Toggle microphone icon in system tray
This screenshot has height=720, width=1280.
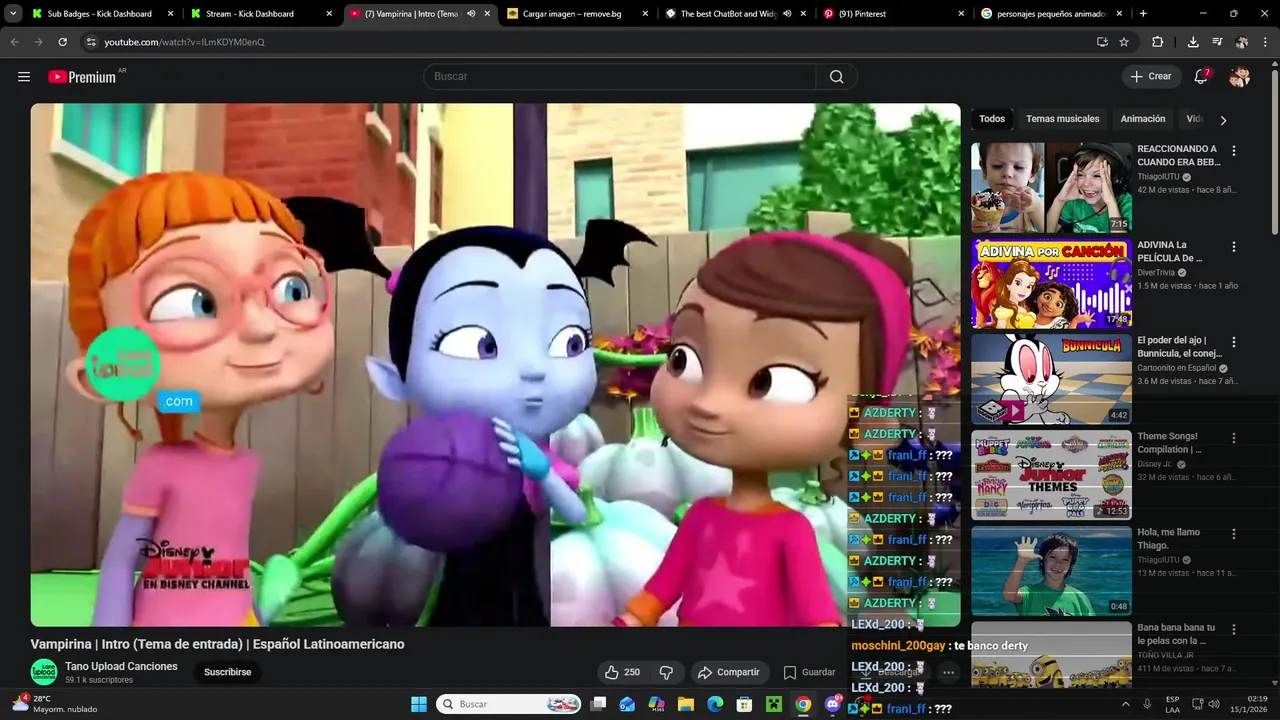[x=1147, y=704]
